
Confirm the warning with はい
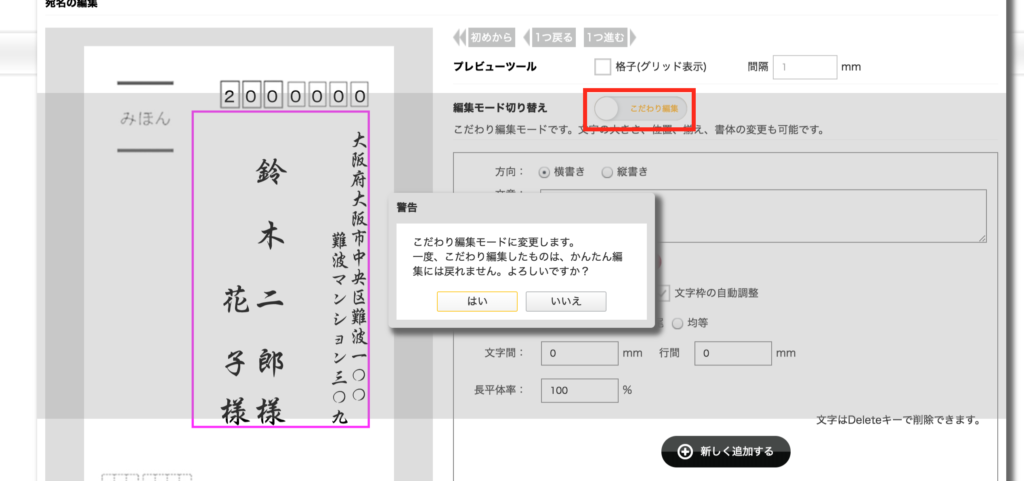(x=477, y=302)
